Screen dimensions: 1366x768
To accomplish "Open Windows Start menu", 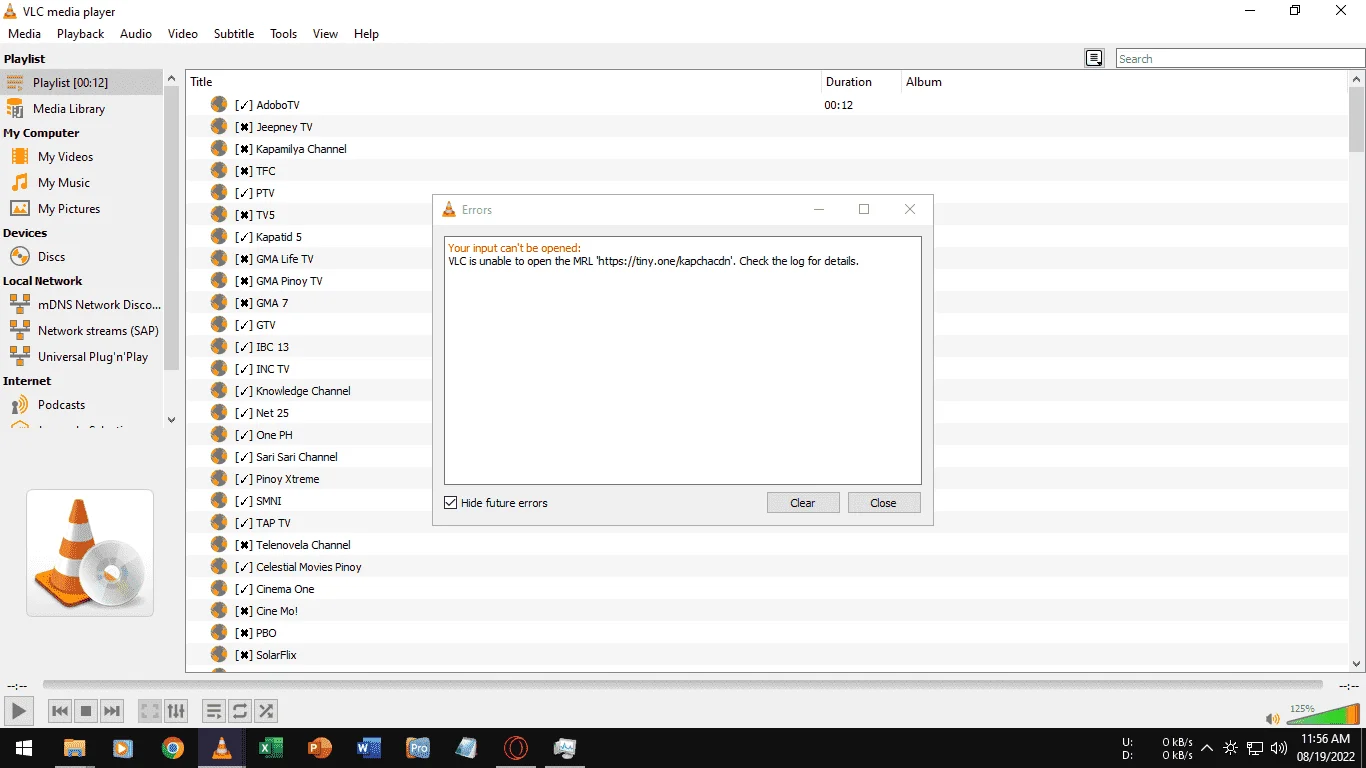I will [23, 747].
